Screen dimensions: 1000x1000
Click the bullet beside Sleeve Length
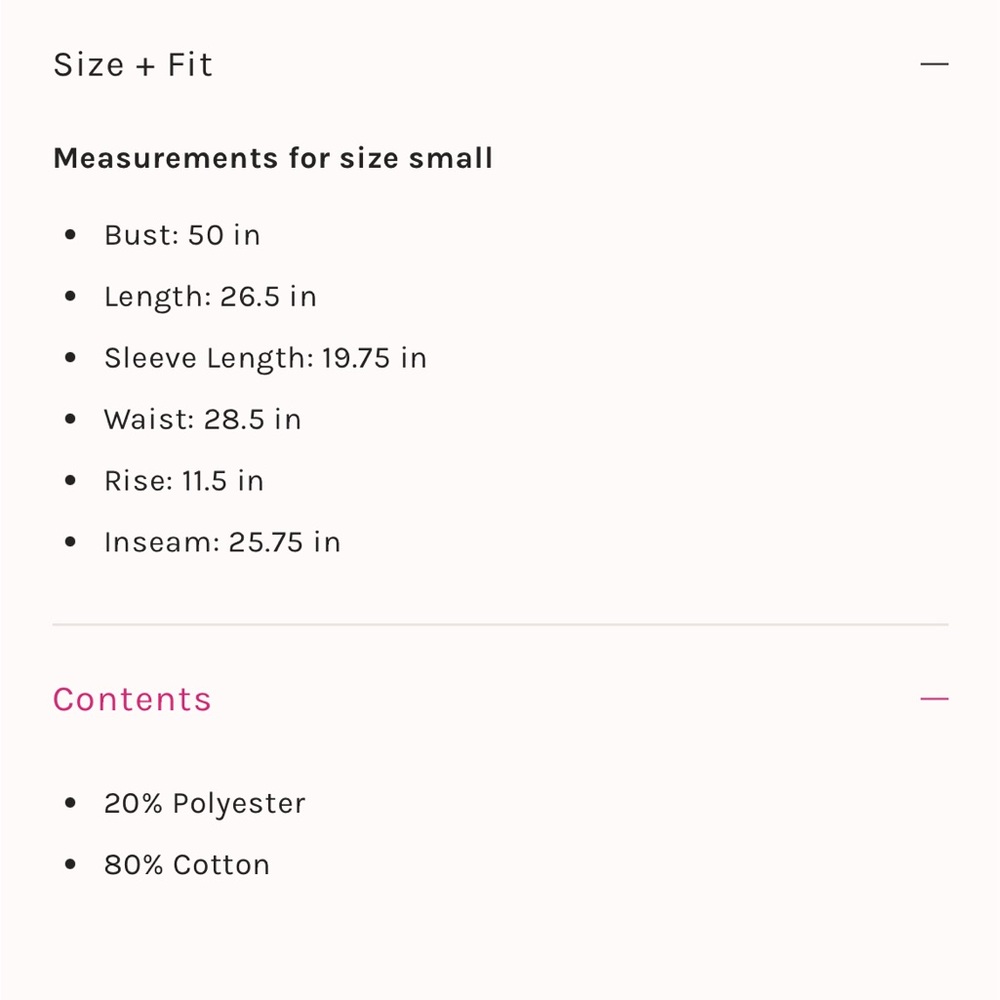70,358
